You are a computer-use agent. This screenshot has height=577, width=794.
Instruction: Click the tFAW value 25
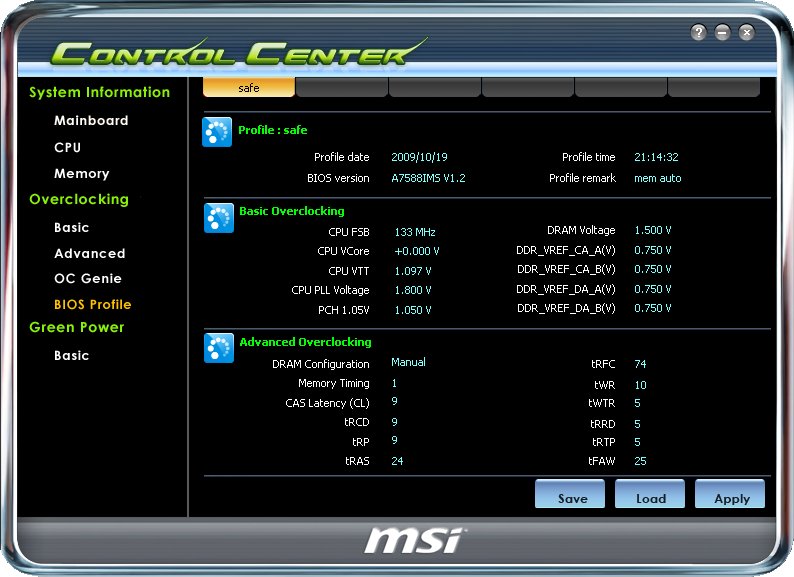coord(640,461)
